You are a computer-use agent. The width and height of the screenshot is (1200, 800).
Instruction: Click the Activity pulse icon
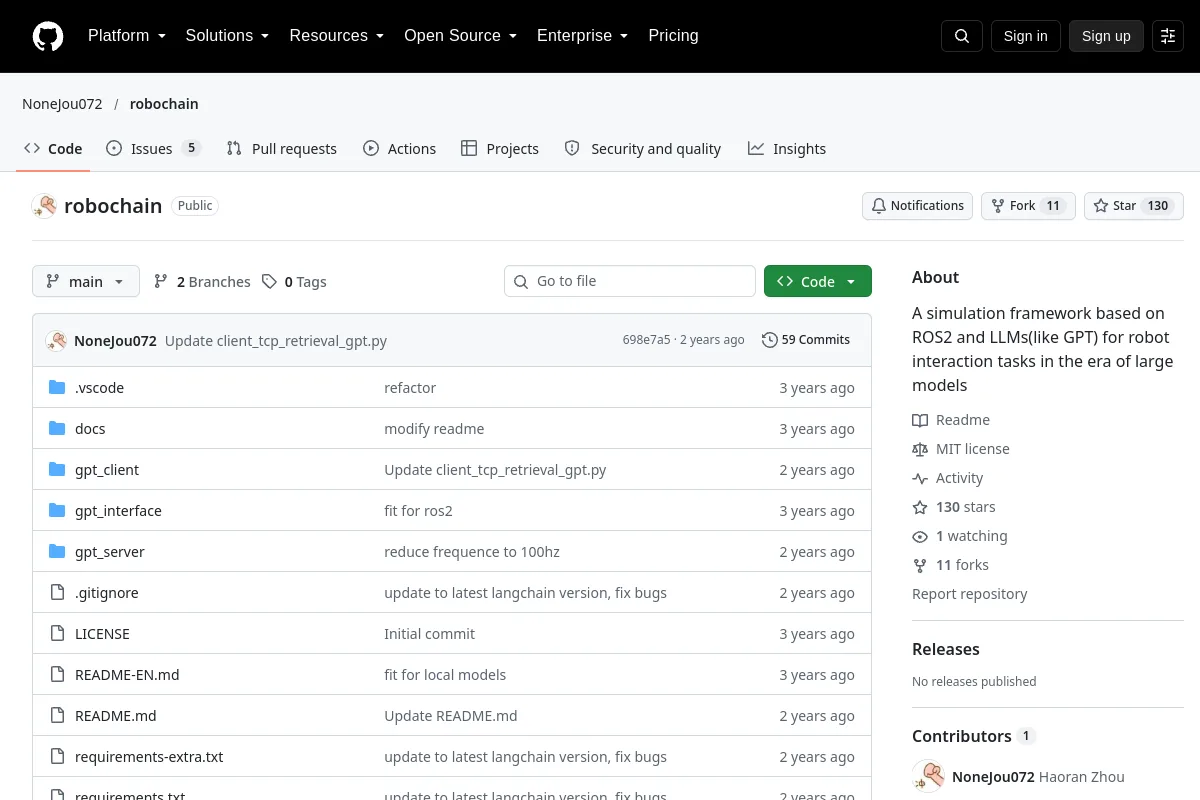pos(920,478)
